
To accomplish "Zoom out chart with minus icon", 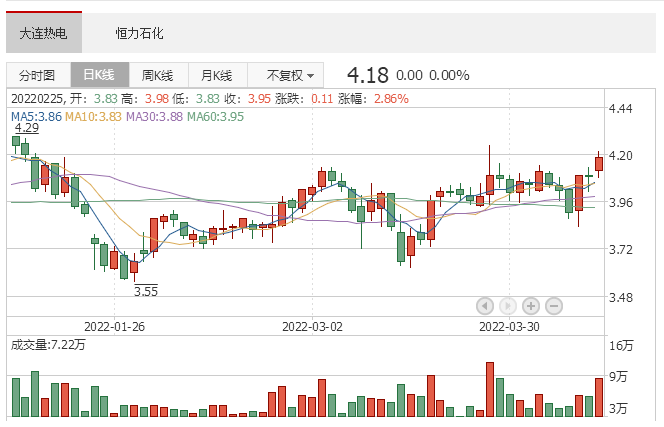I will click(554, 306).
